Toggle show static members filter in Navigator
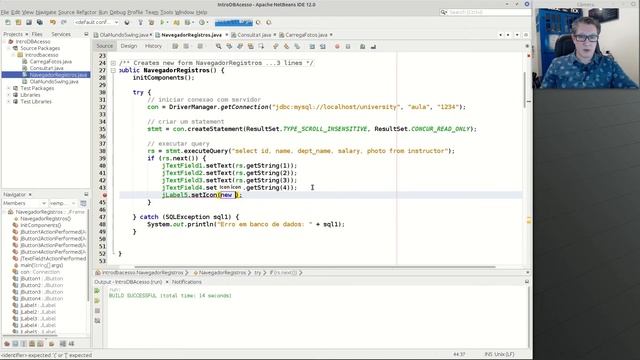640x360 pixels. tap(24, 344)
